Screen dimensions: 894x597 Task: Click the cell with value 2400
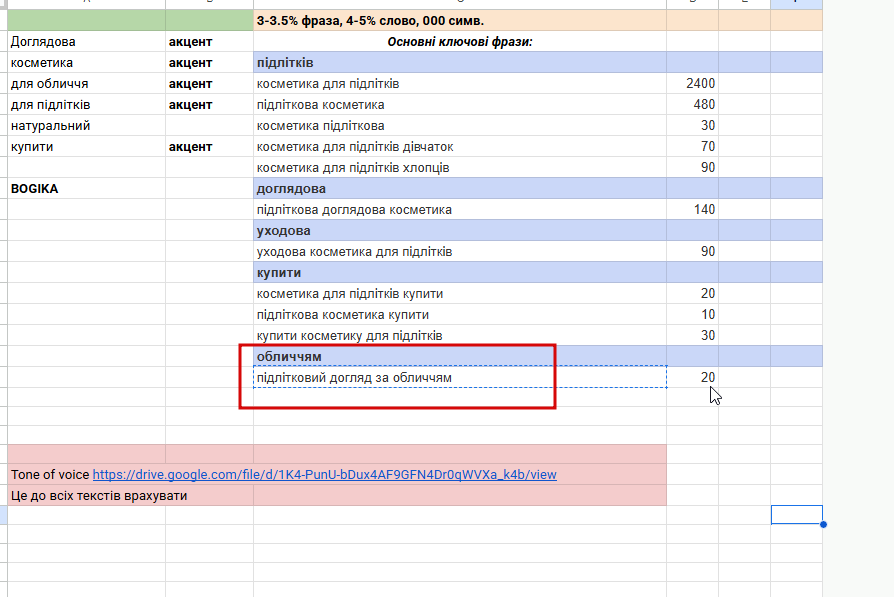[692, 84]
